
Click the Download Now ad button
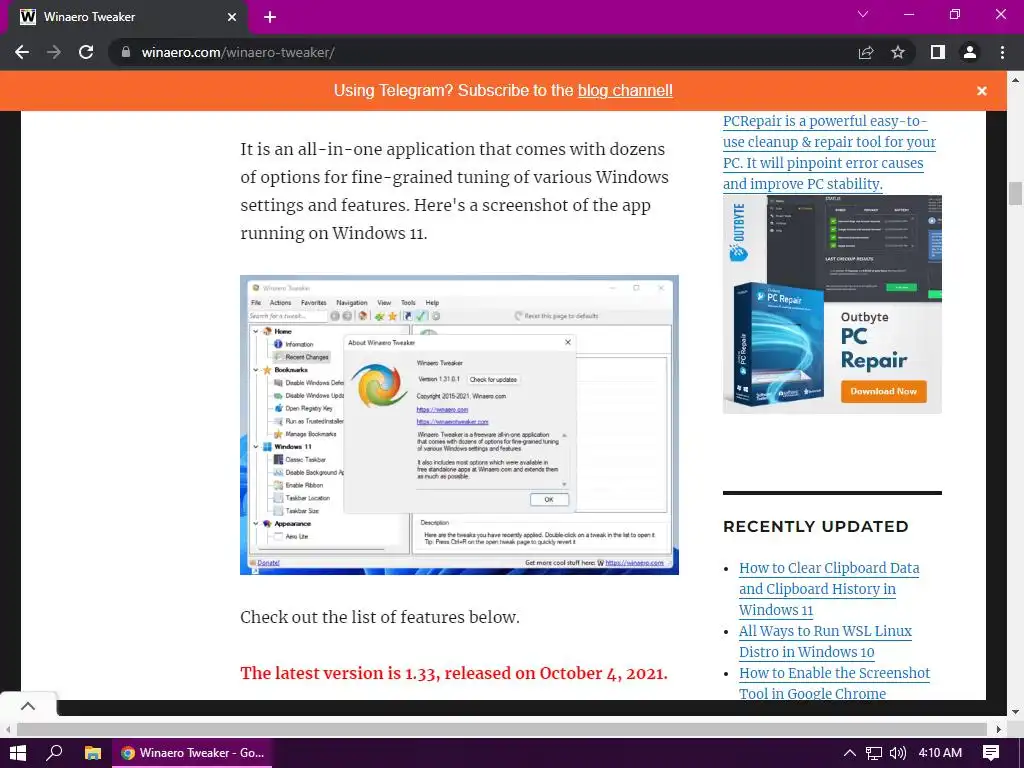[883, 391]
